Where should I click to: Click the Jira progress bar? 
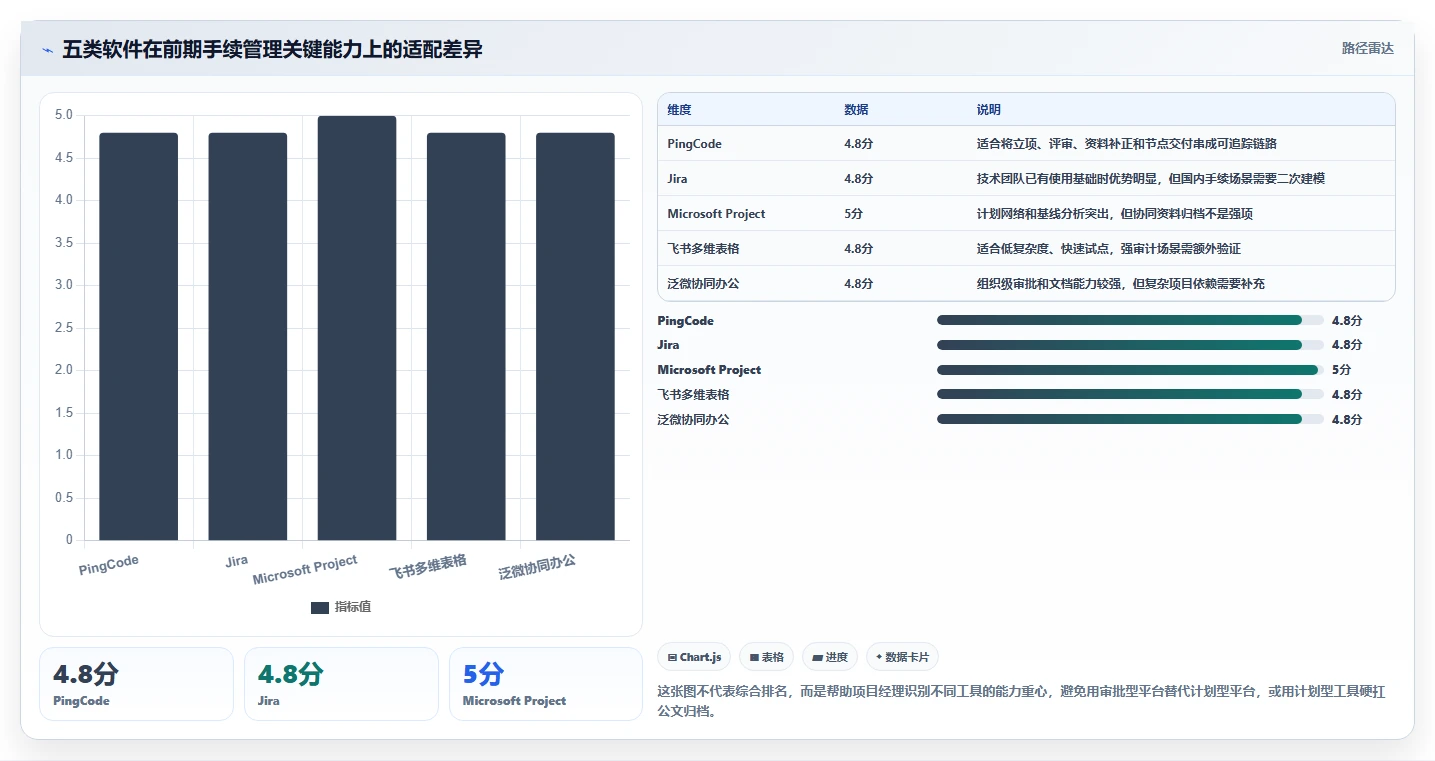point(1130,345)
